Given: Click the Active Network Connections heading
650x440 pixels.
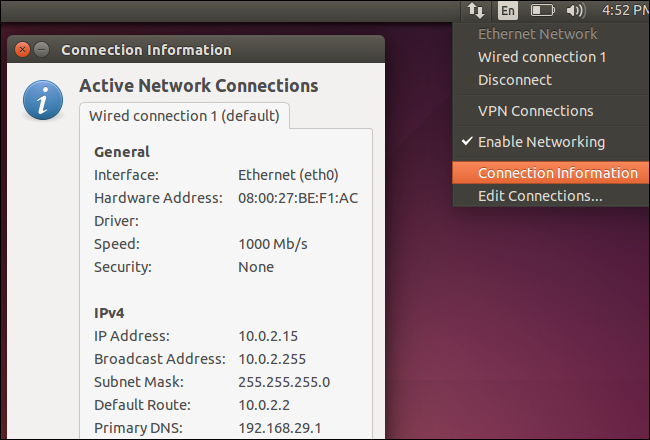Looking at the screenshot, I should pos(199,86).
